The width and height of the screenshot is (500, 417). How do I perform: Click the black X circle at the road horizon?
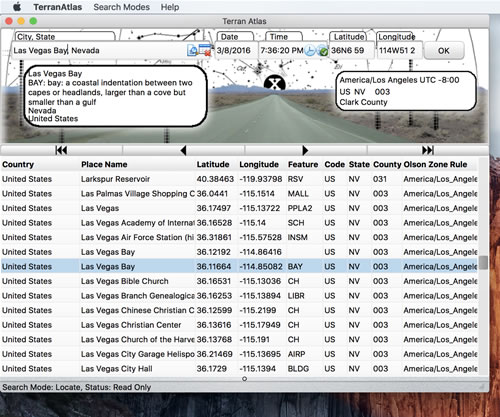(x=275, y=83)
